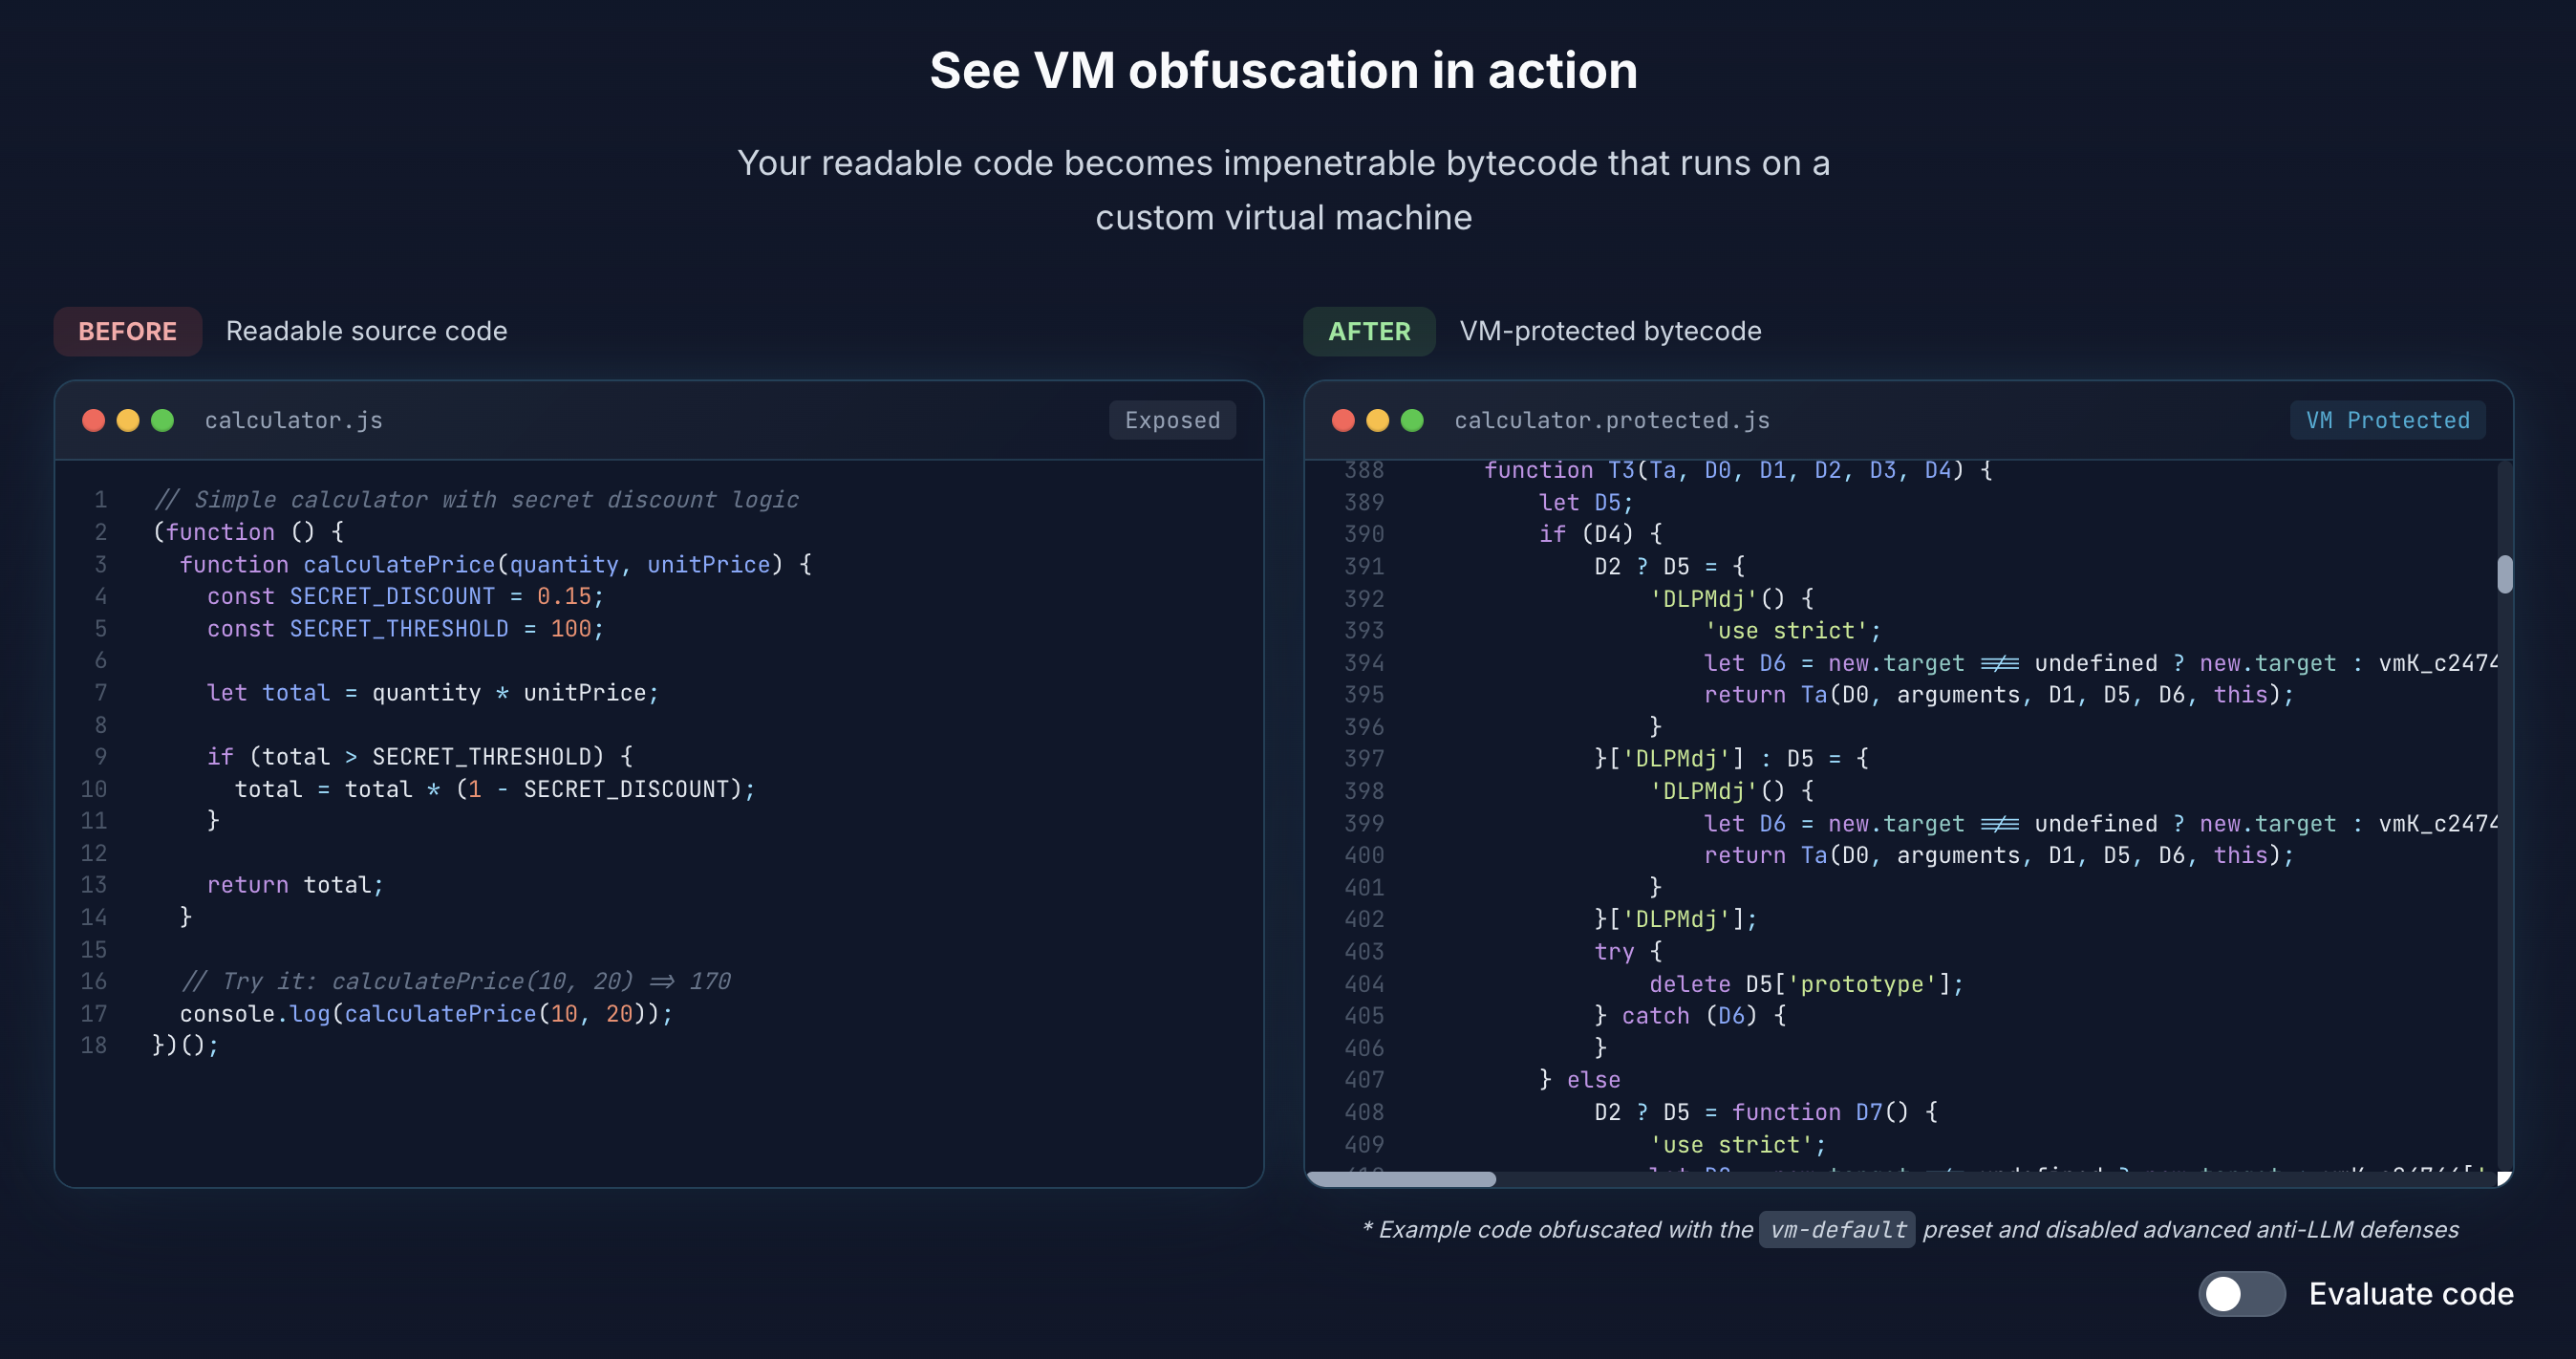Click the 'Readable source code' label
The width and height of the screenshot is (2576, 1359).
coord(367,331)
